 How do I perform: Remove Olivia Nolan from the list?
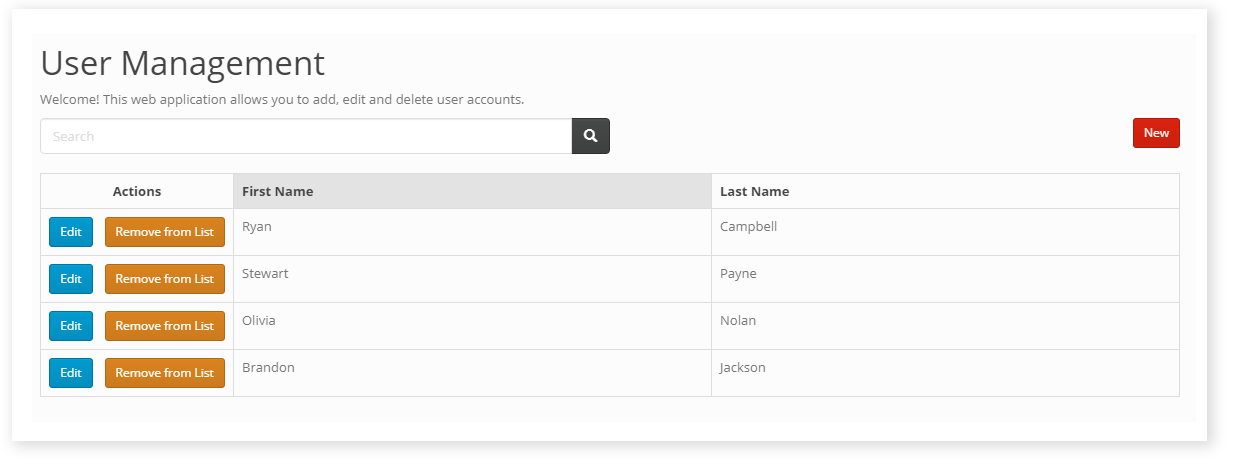[164, 326]
